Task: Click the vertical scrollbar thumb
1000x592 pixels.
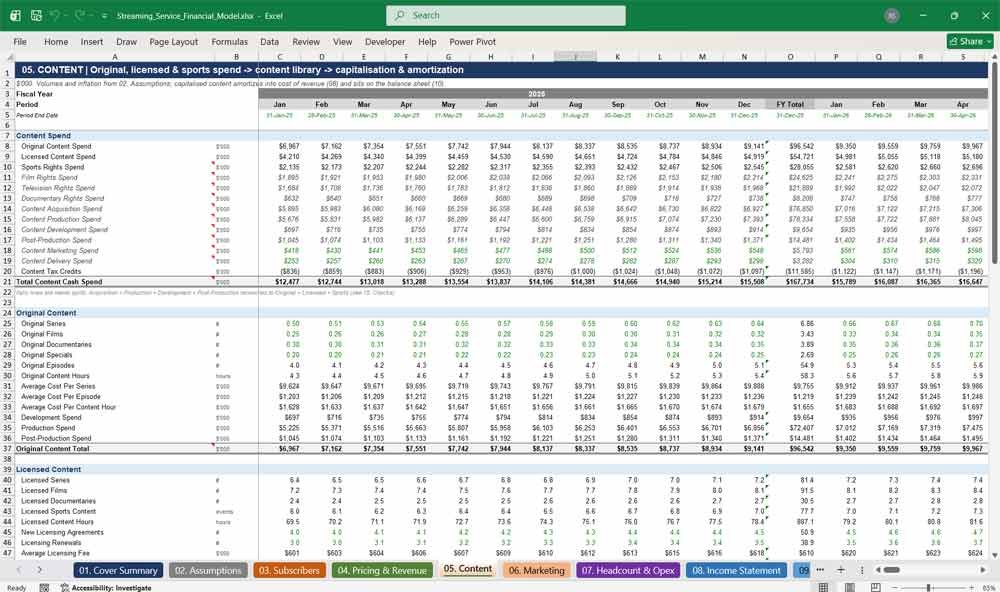Action: pos(994,163)
